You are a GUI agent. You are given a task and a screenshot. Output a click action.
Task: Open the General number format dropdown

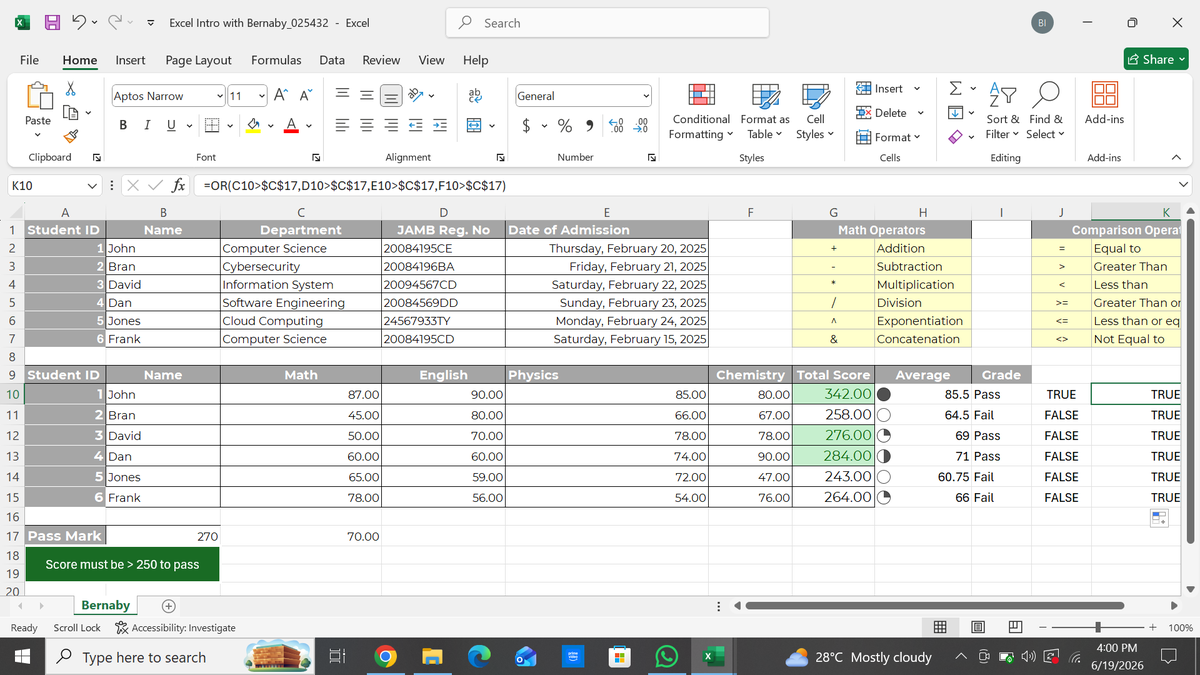pyautogui.click(x=646, y=96)
